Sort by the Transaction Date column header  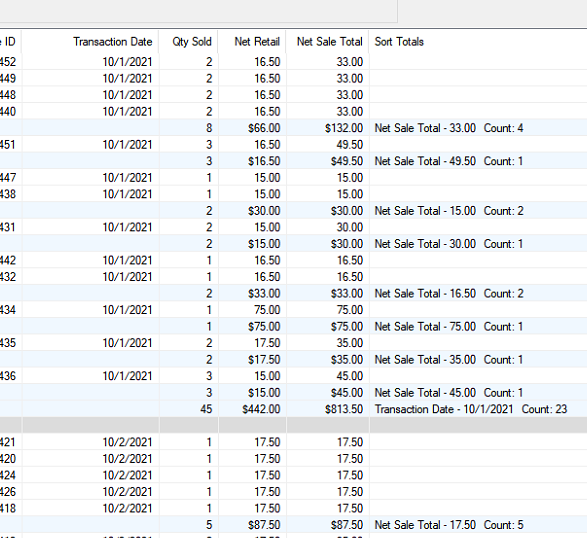click(90, 42)
